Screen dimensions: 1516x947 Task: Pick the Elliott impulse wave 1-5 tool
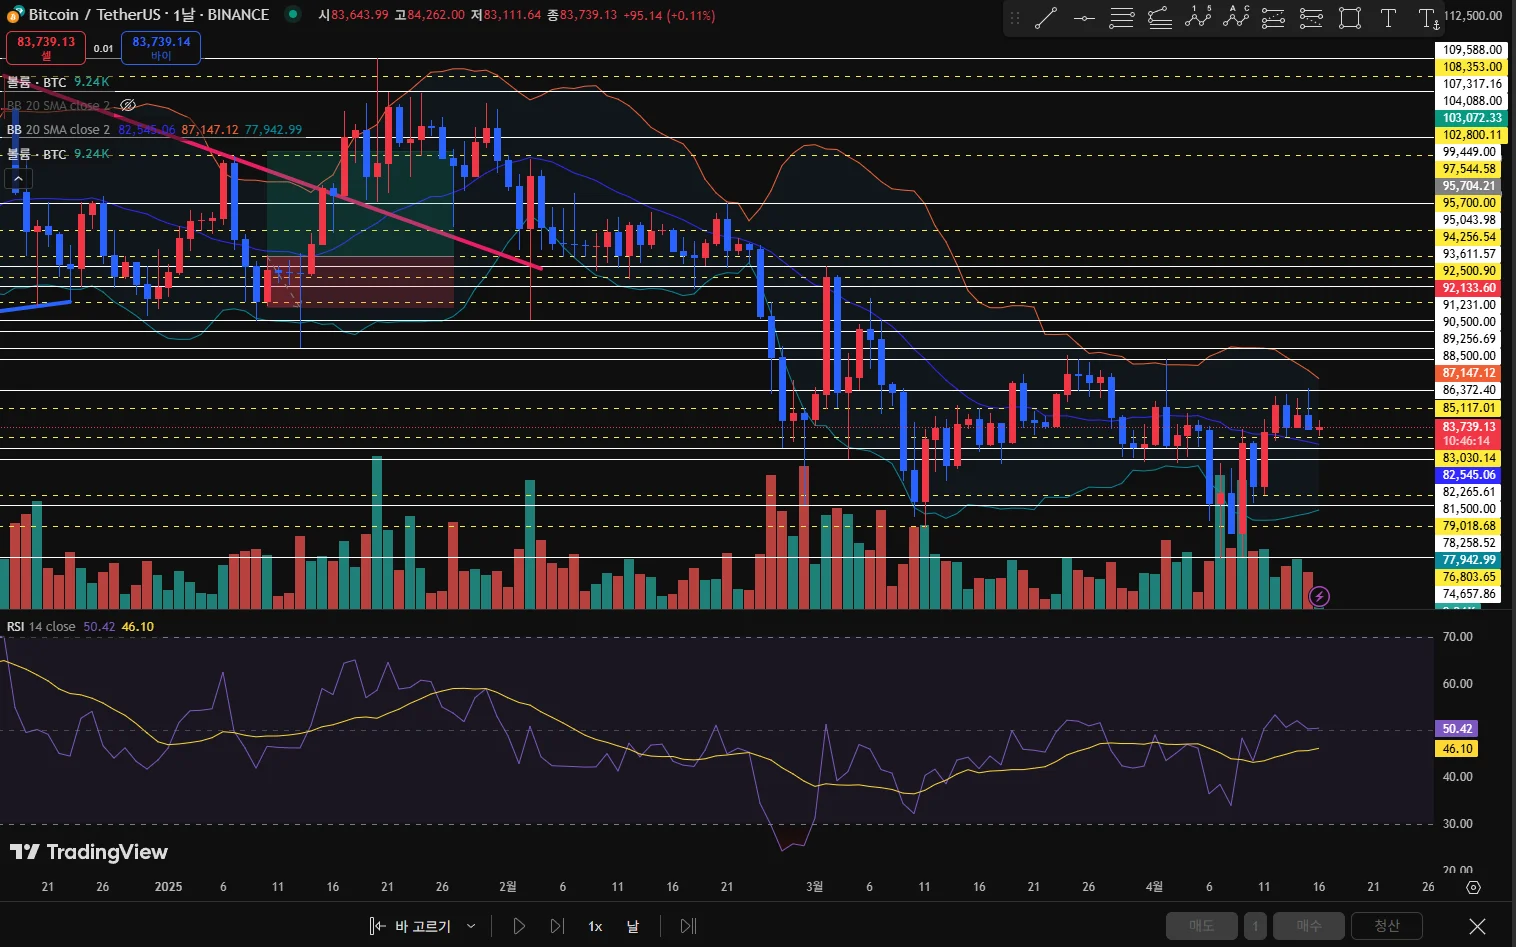click(1198, 18)
